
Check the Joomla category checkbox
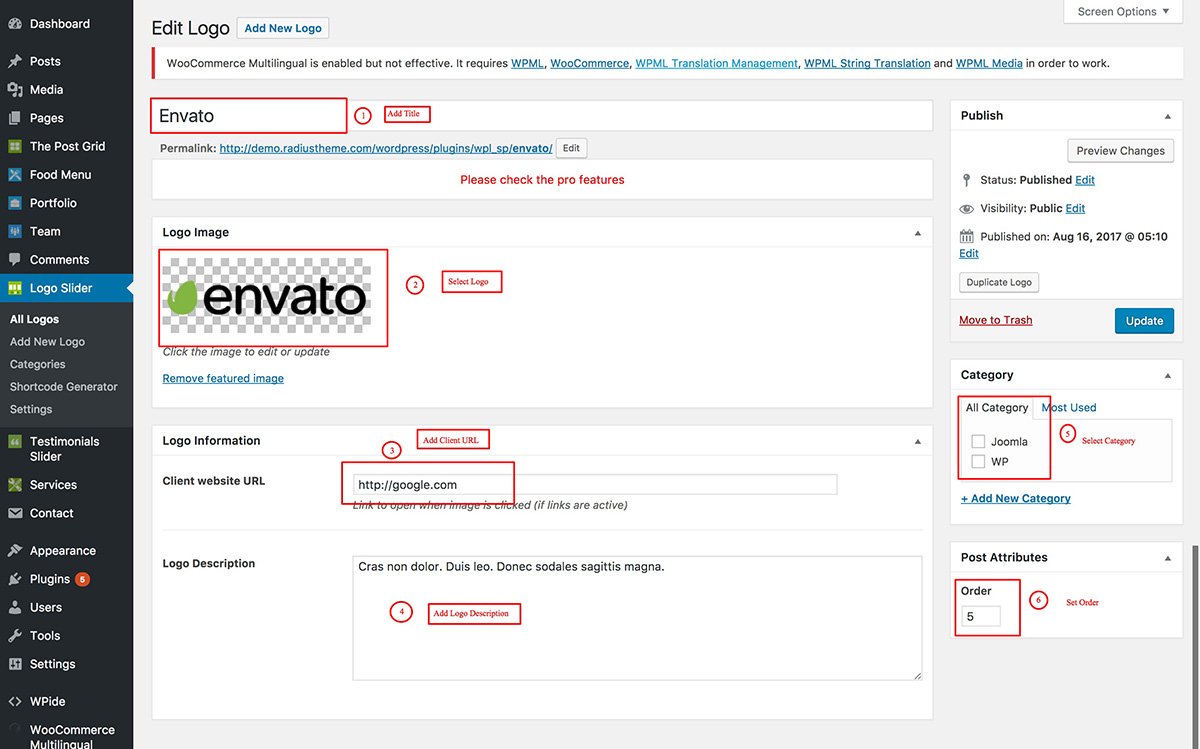(978, 441)
